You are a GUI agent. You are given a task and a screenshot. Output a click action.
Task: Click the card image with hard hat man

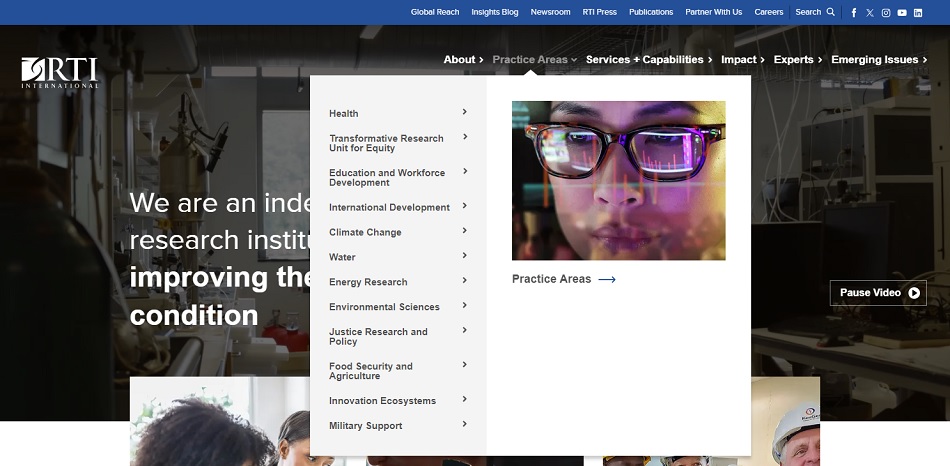[785, 421]
